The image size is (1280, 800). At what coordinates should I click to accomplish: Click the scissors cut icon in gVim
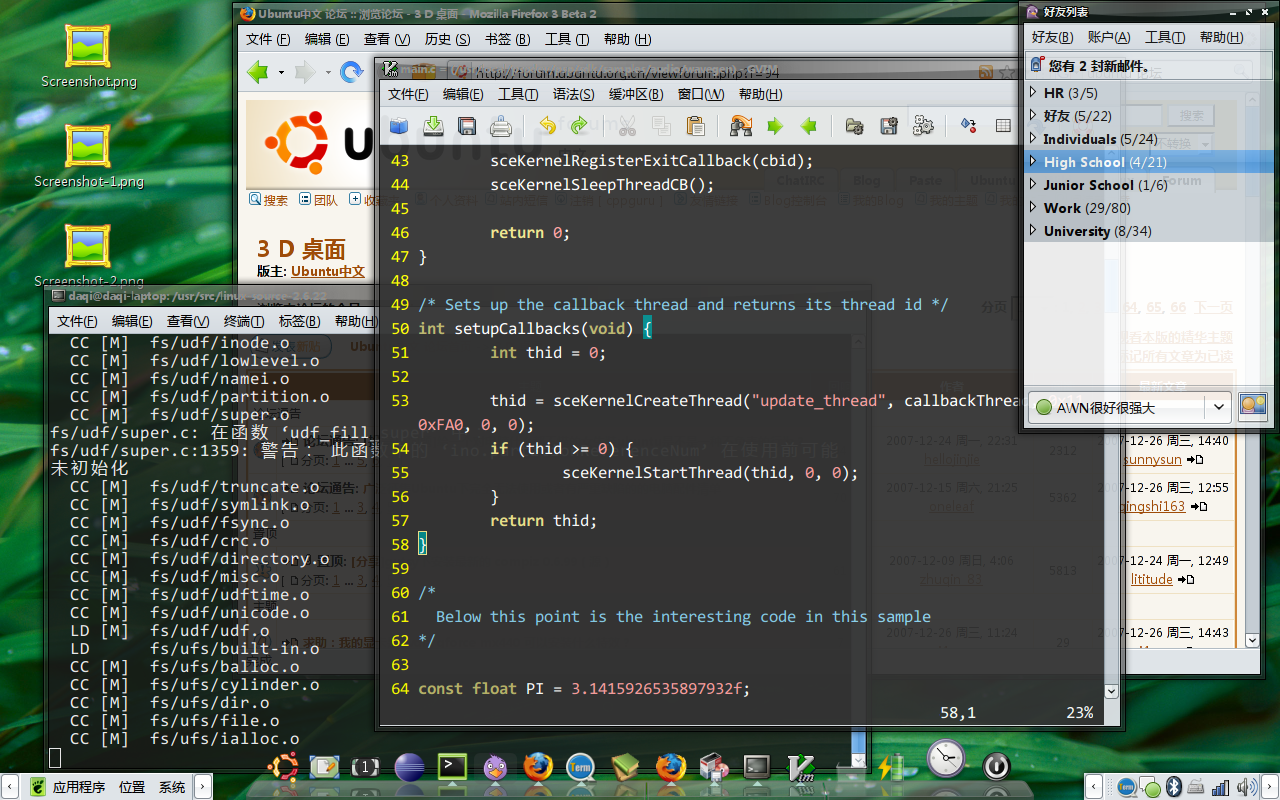click(627, 126)
